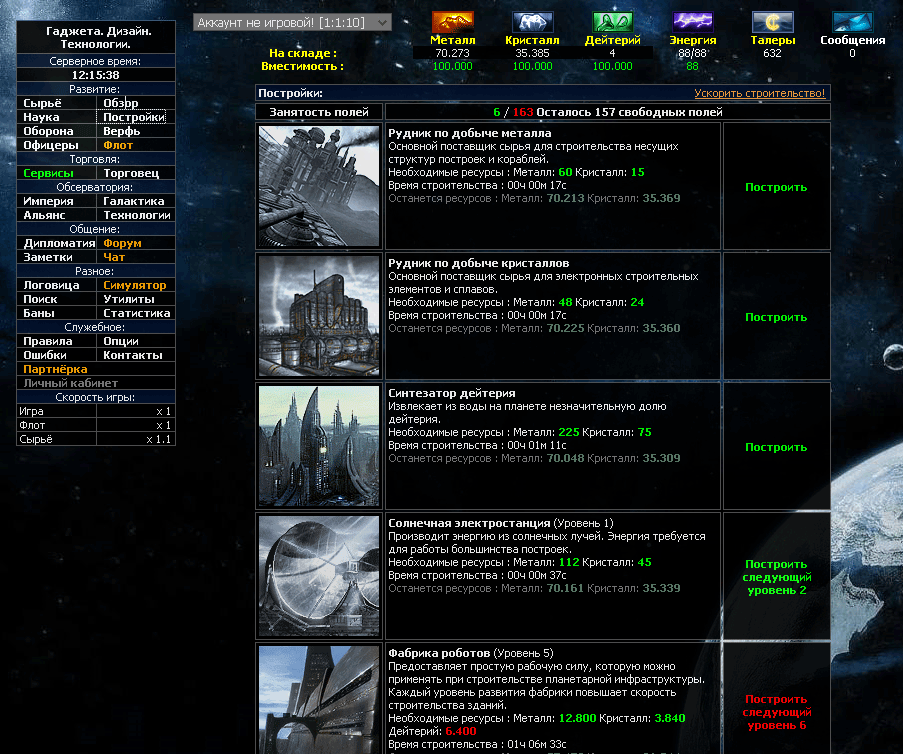Click the Талеры coin icon
This screenshot has width=903, height=754.
coord(772,22)
